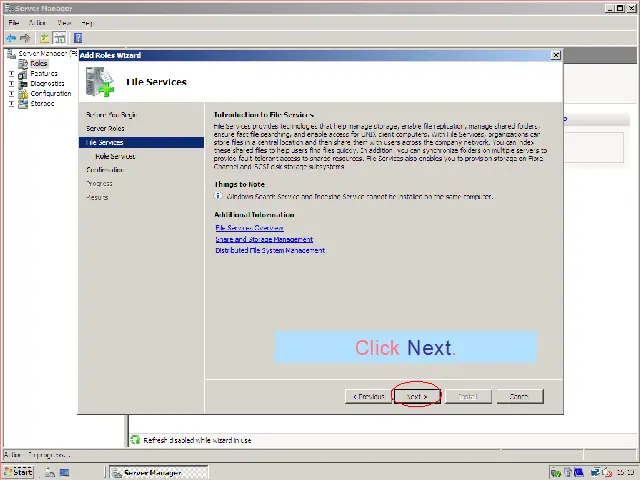The width and height of the screenshot is (640, 480).
Task: Expand the Configuration tree node
Action: (x=11, y=93)
